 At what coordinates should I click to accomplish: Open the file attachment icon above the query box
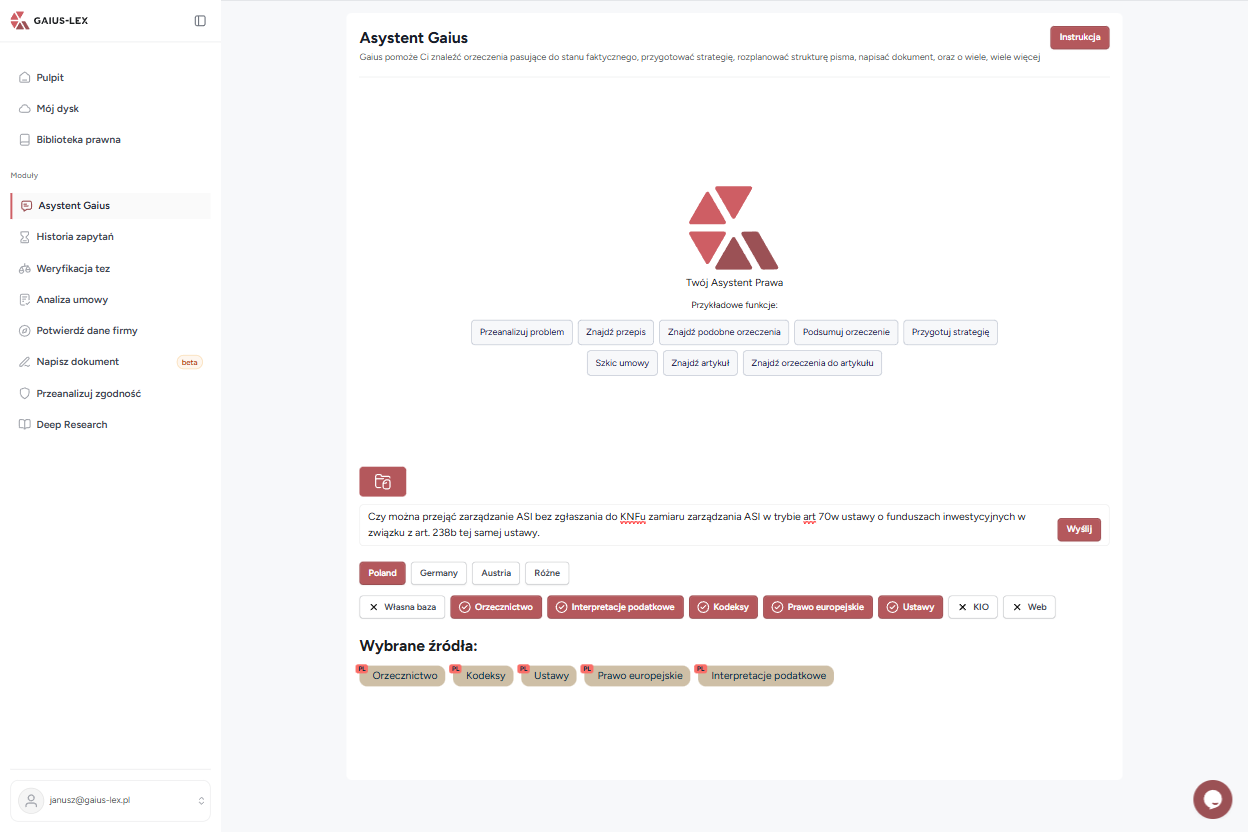382,481
